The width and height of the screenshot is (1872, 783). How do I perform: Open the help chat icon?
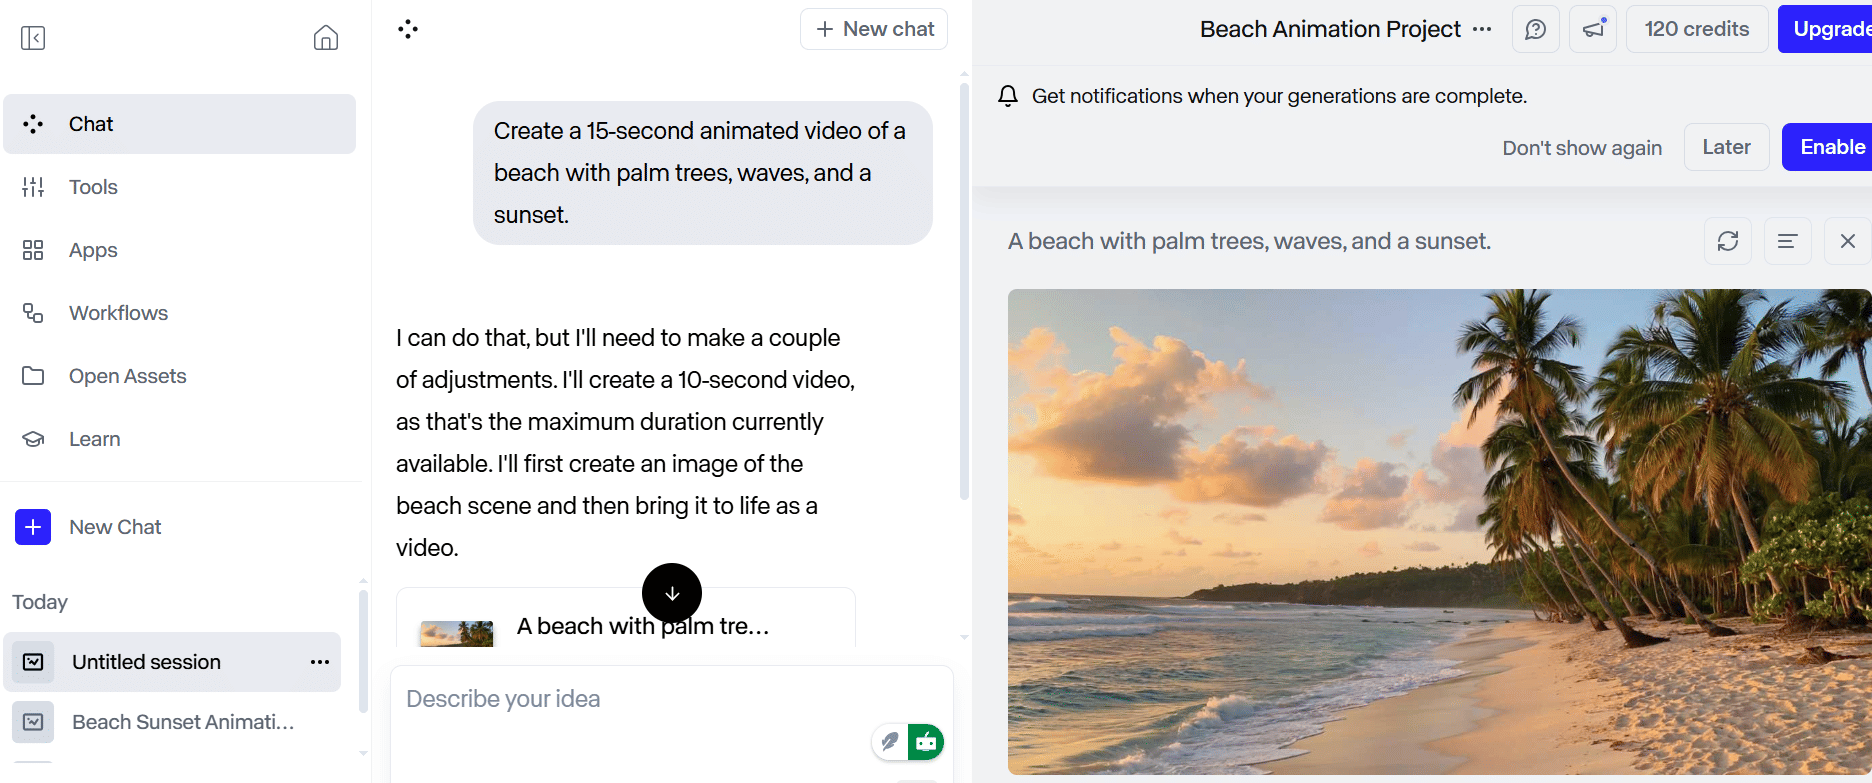[x=1535, y=29]
